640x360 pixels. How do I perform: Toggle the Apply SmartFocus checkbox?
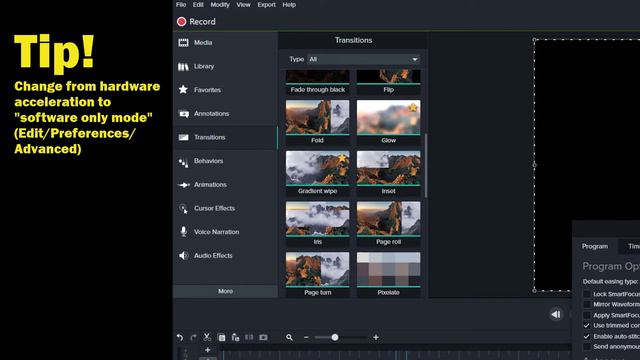[x=587, y=315]
